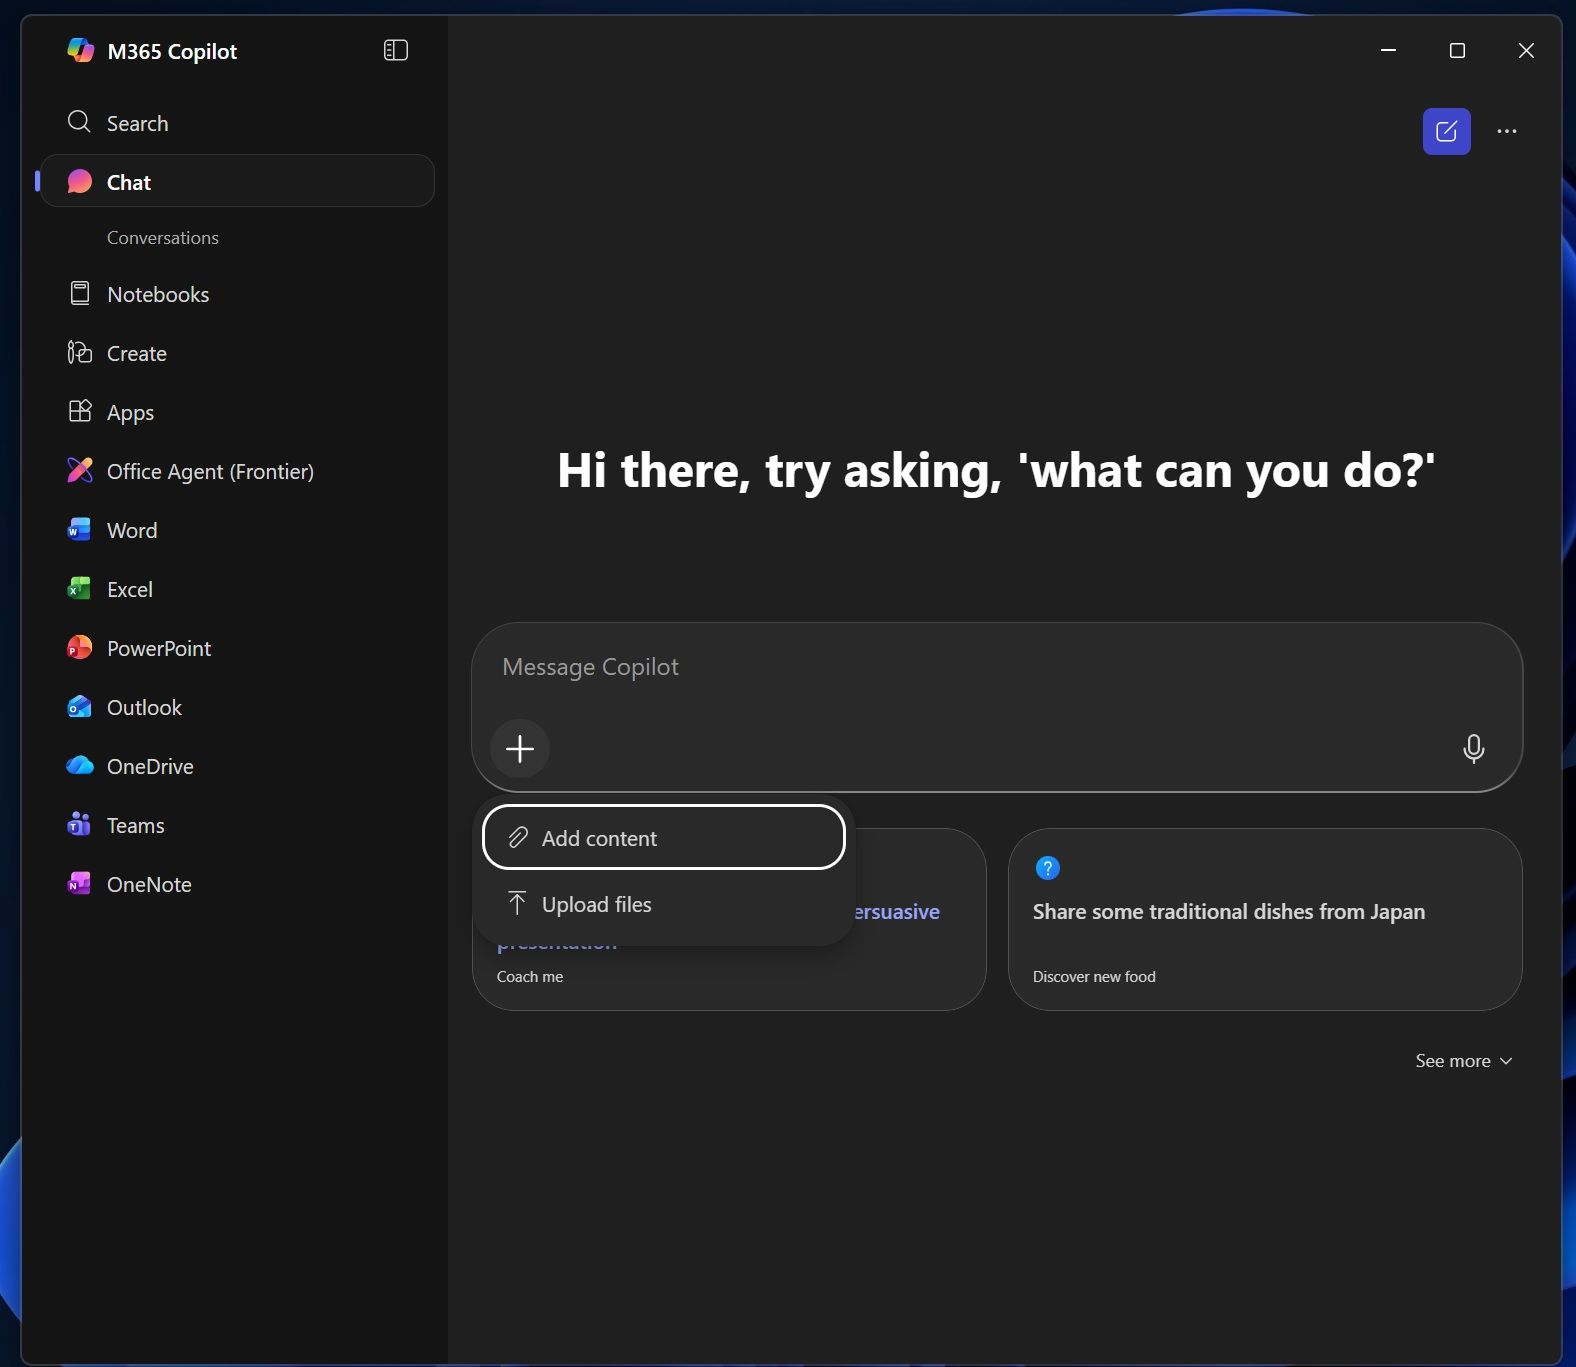Open Word from the sidebar
Screen dimensions: 1576x1367
[x=131, y=531]
